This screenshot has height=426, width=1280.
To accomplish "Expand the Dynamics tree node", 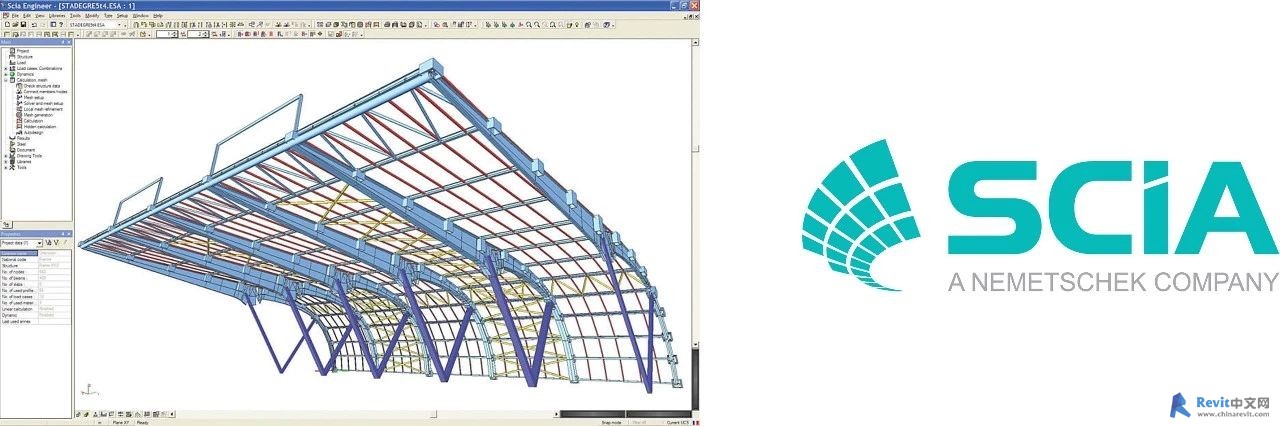I will pyautogui.click(x=5, y=74).
